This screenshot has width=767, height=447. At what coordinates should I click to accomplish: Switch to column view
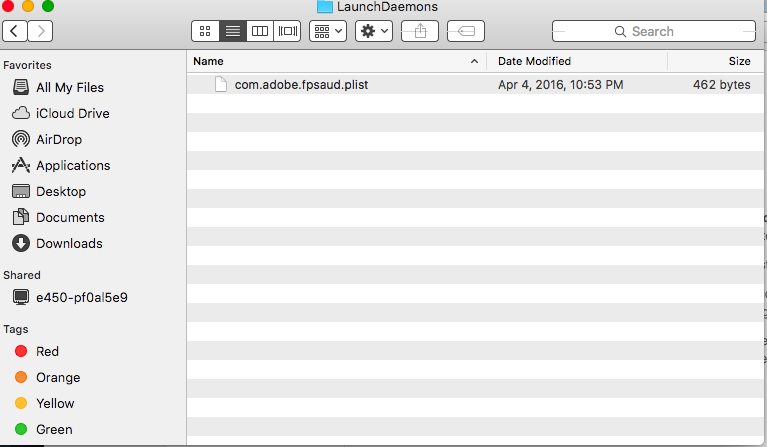(260, 31)
